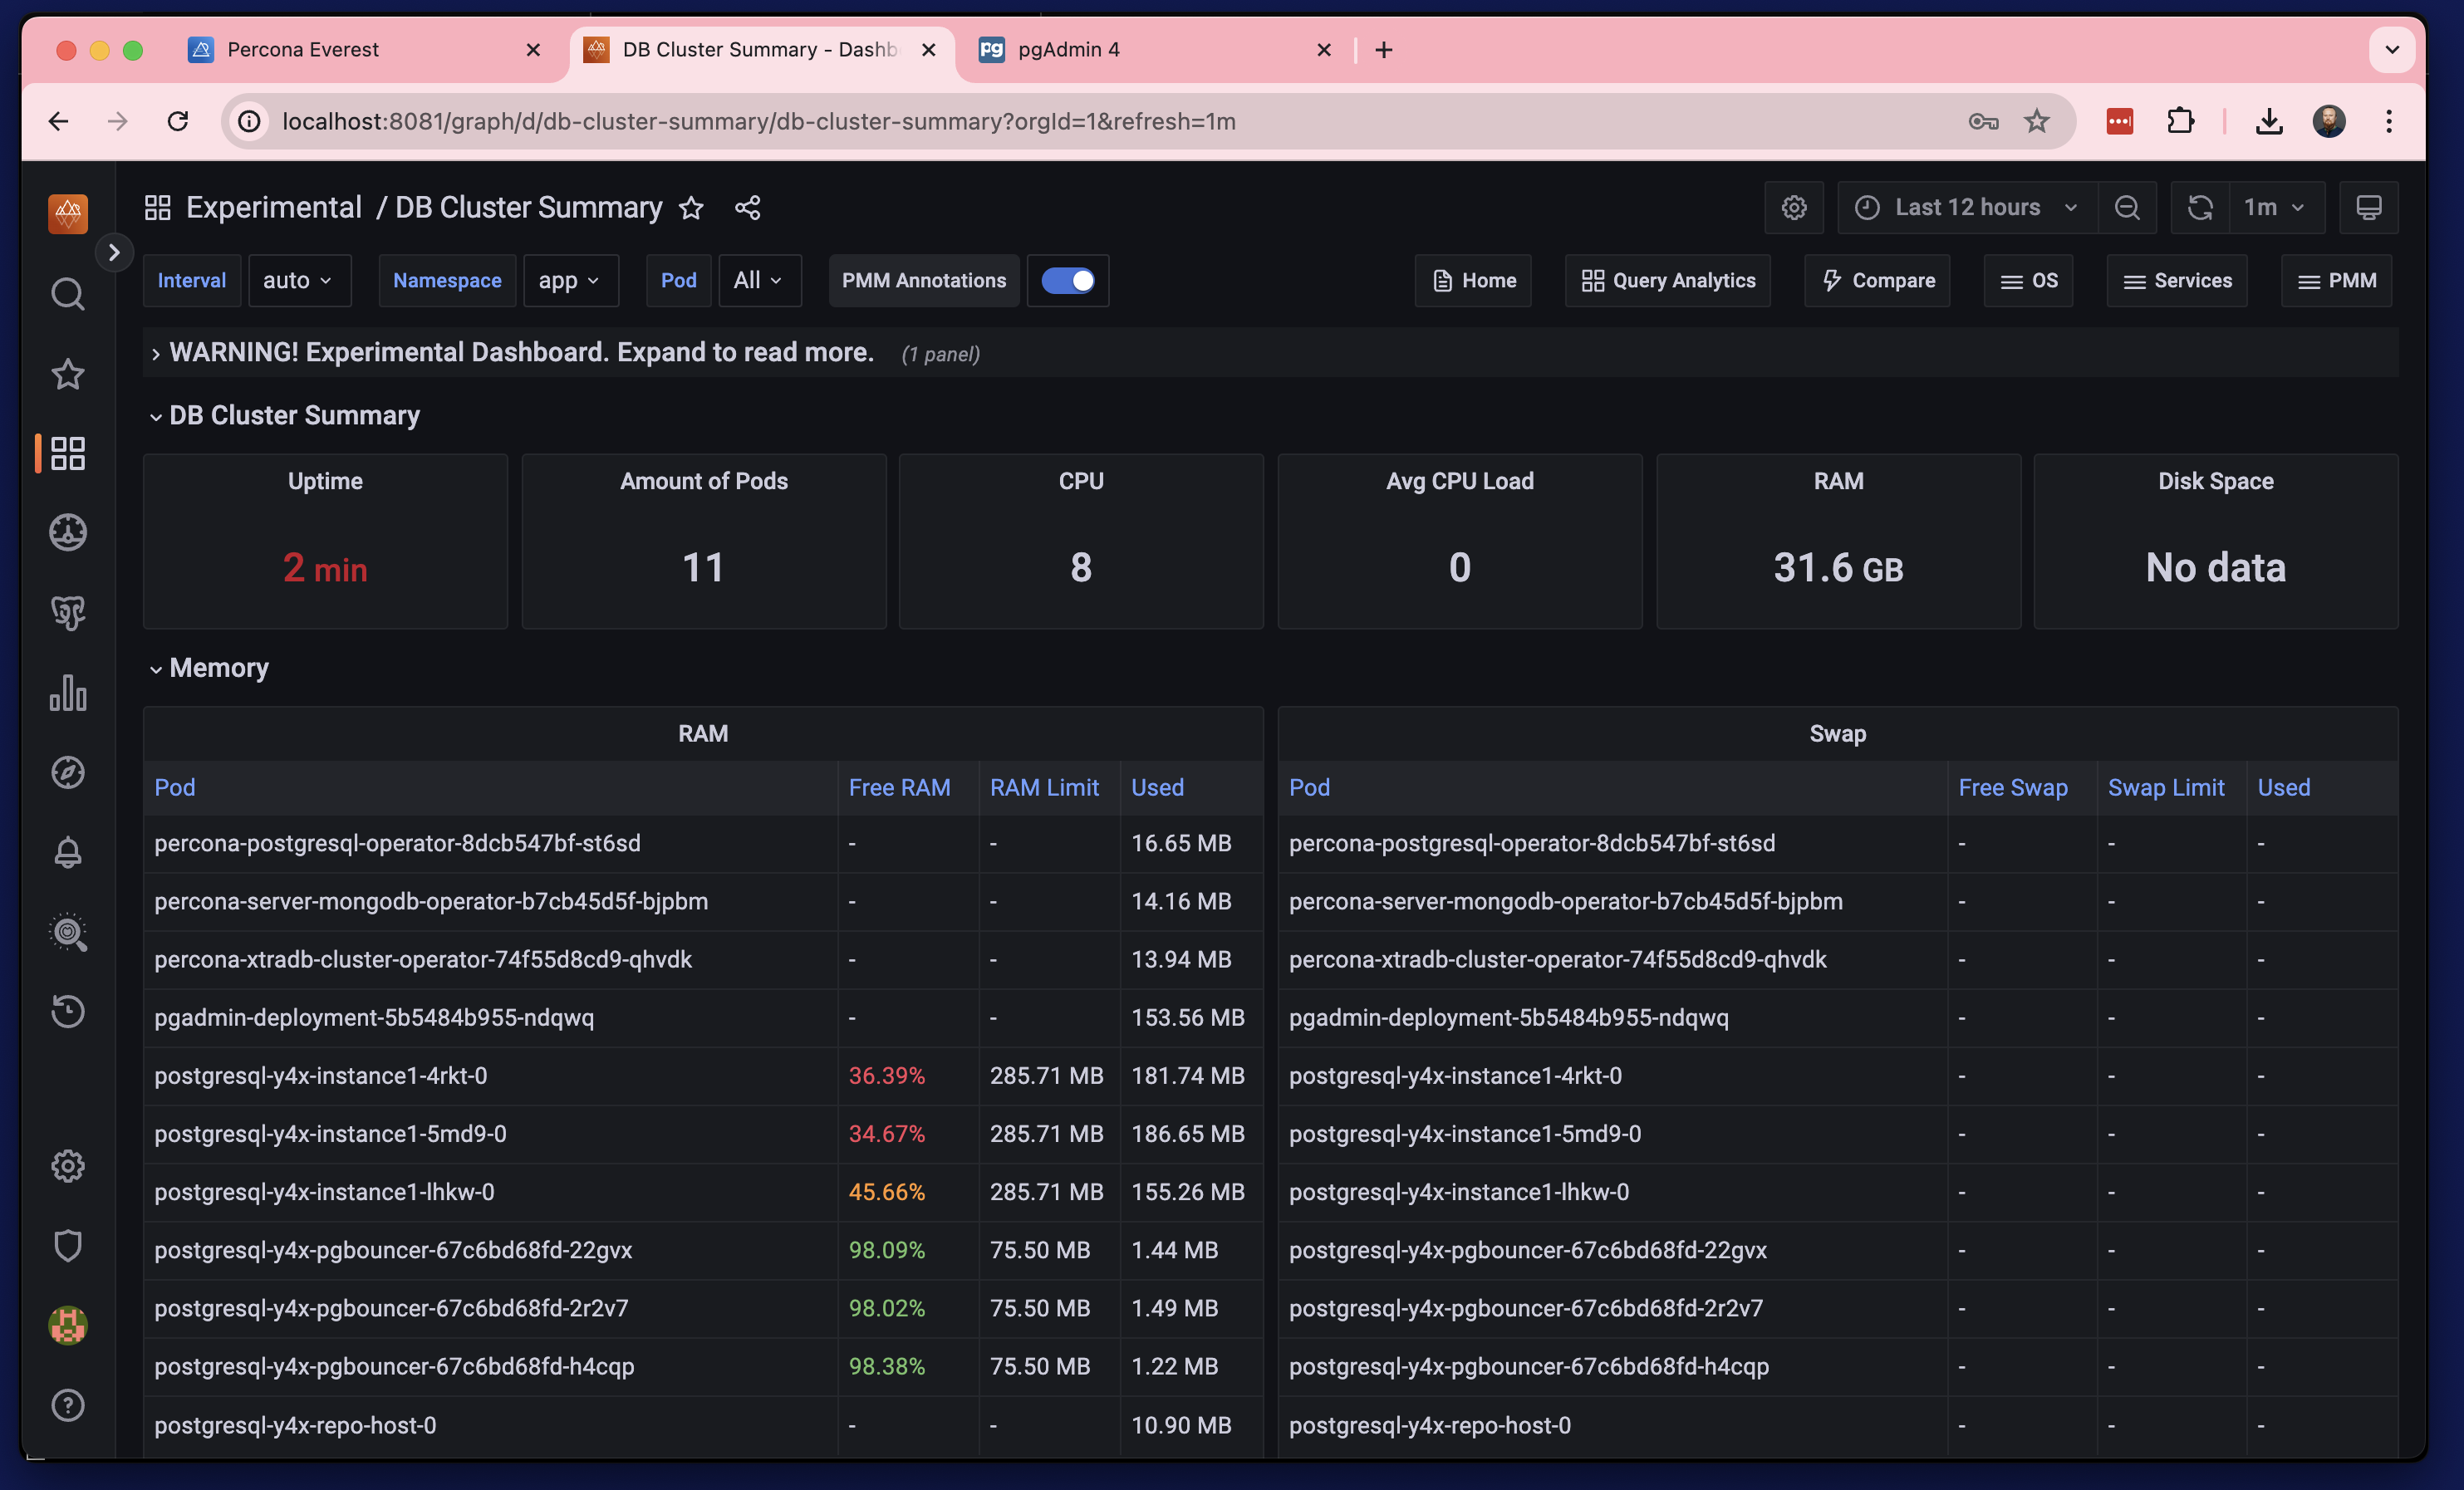
Task: Click the Home button
Action: point(1472,281)
